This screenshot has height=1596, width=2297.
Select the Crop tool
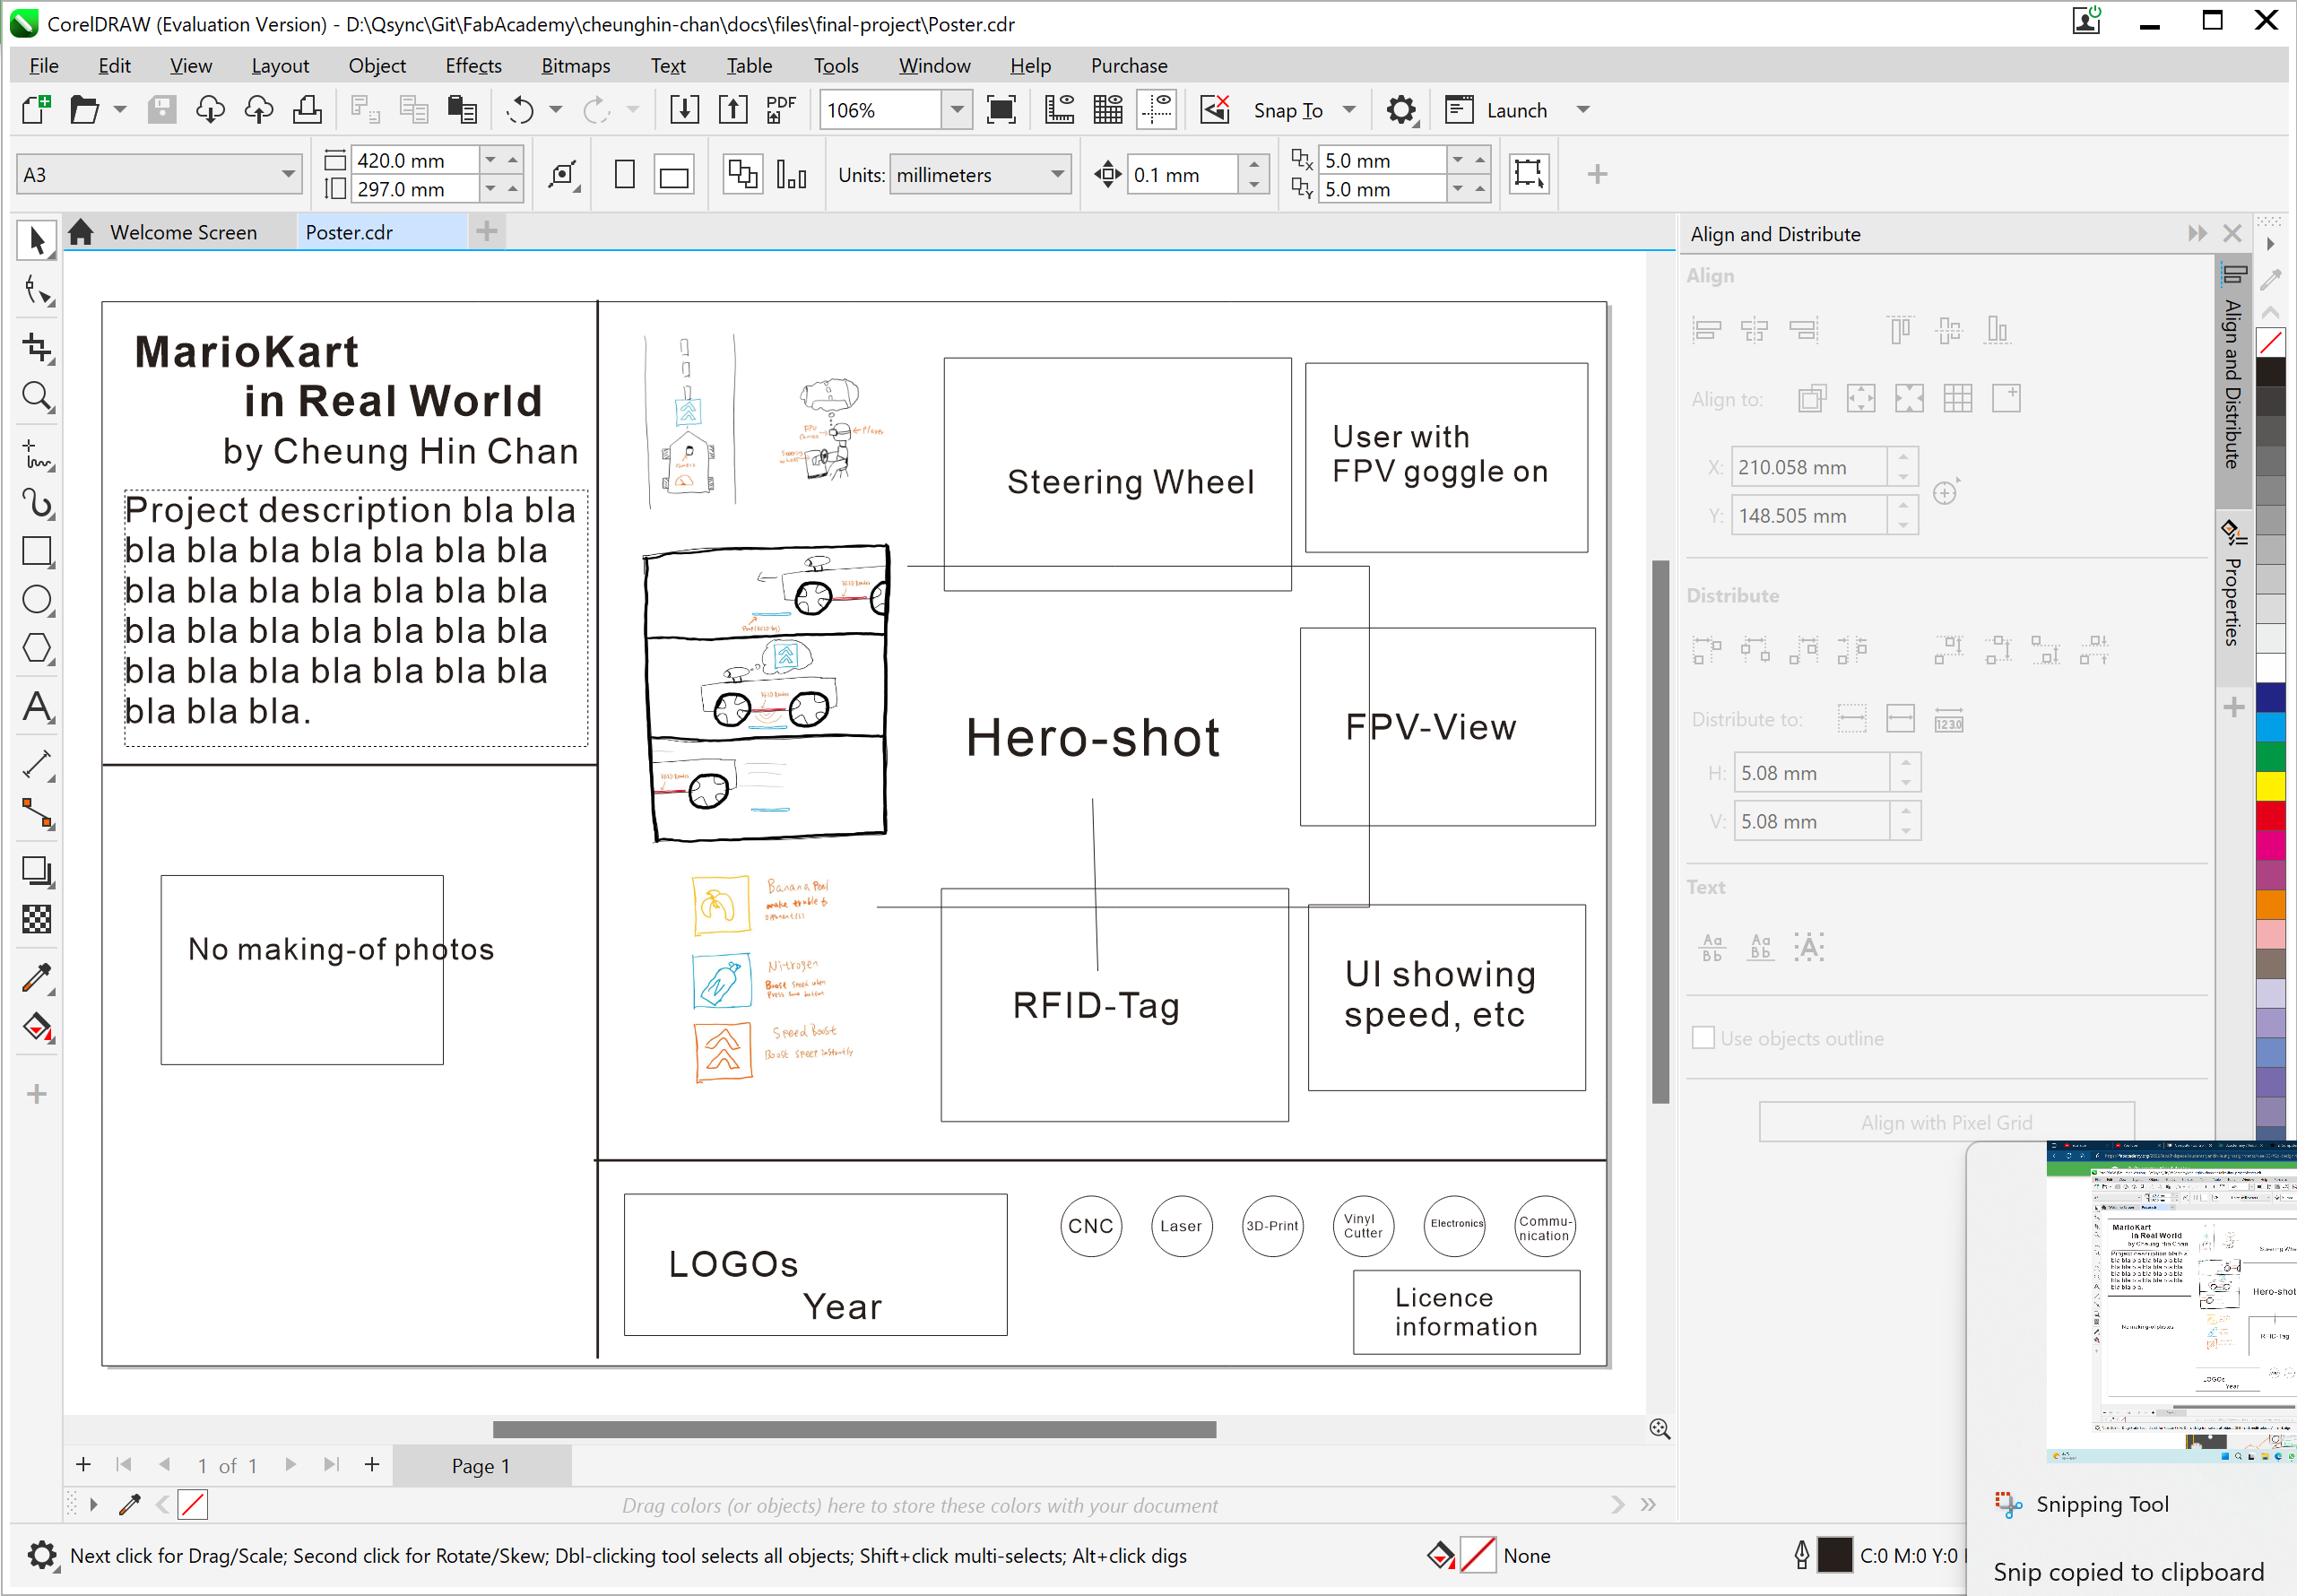37,347
